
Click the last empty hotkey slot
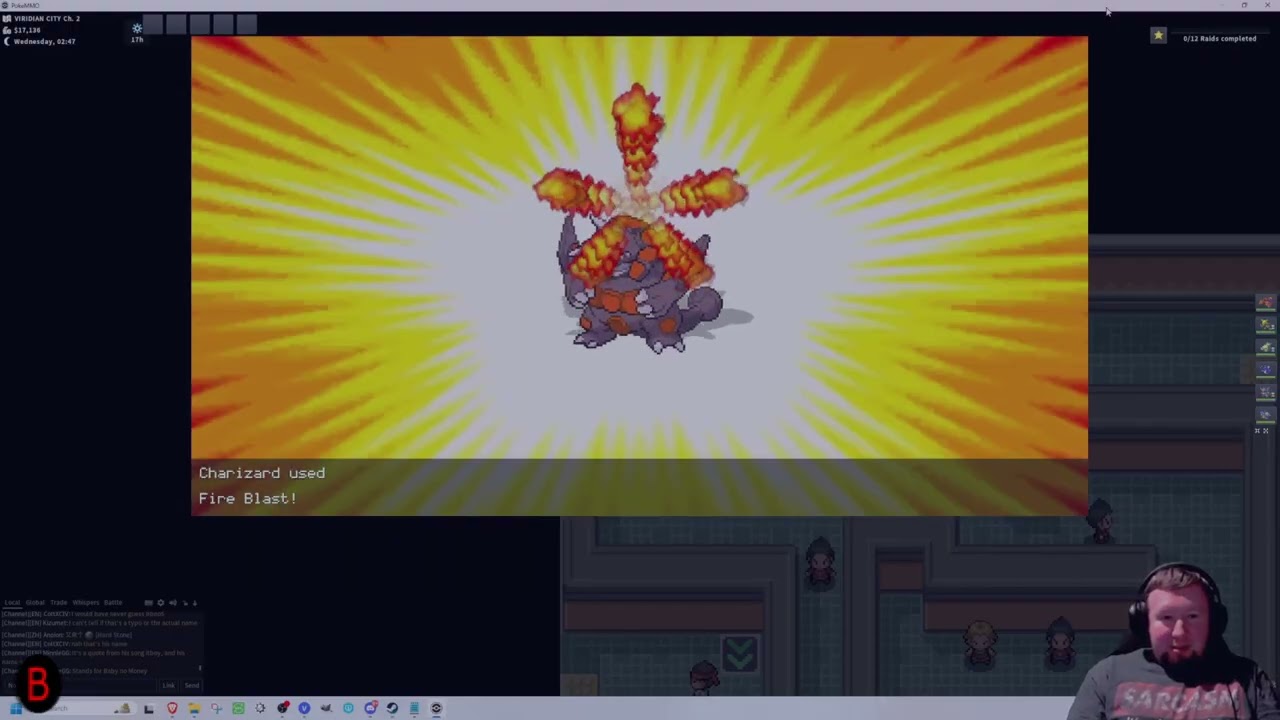tap(247, 24)
